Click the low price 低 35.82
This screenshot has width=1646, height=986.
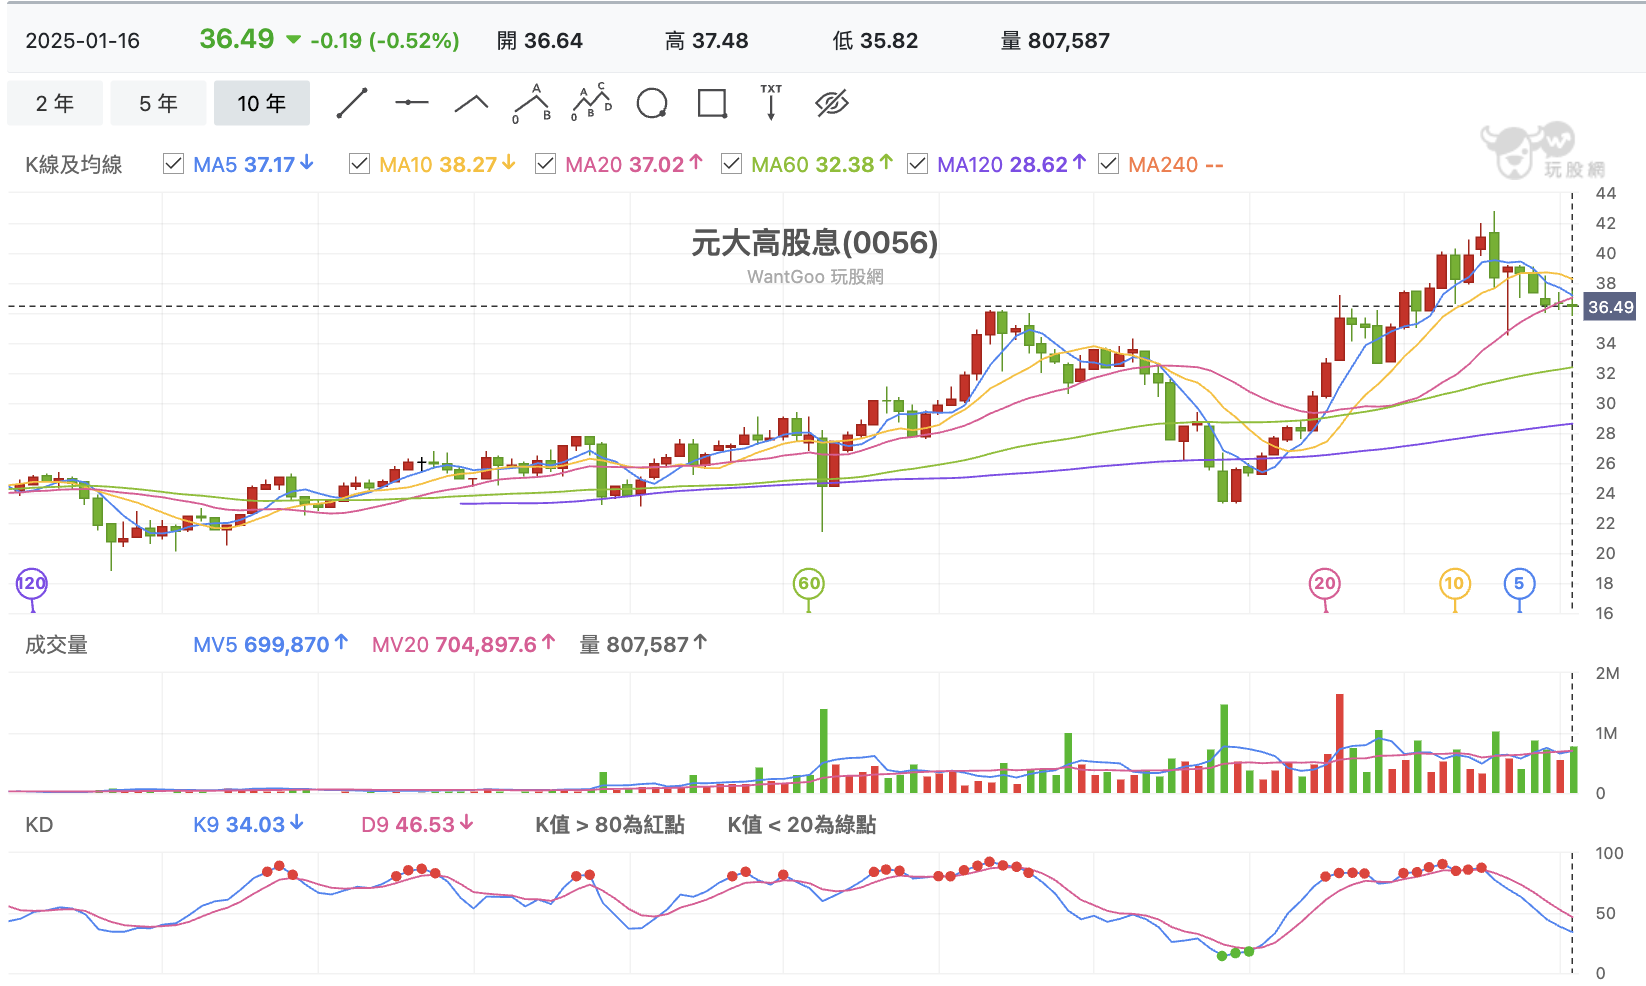coord(875,41)
